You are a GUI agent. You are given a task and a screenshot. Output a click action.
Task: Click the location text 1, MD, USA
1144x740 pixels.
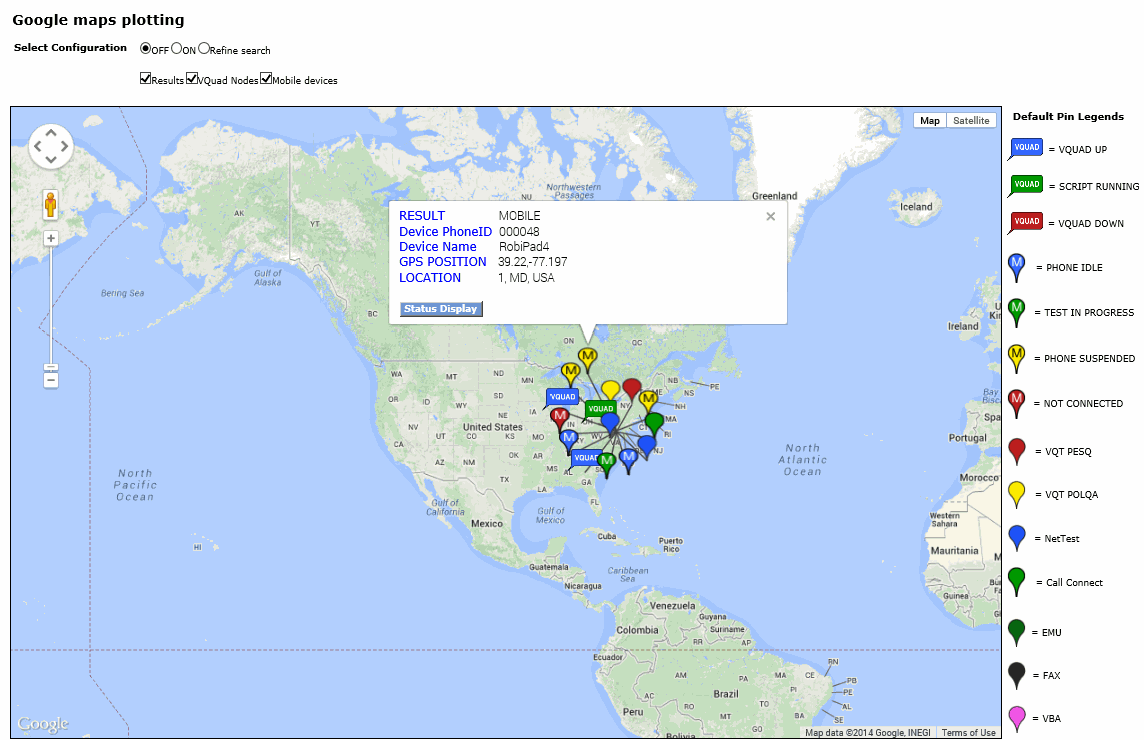pyautogui.click(x=526, y=278)
